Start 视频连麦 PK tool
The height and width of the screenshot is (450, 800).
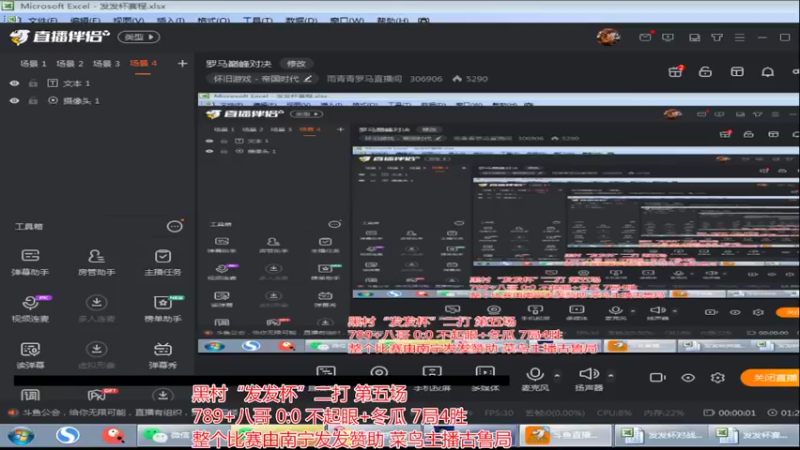click(30, 309)
